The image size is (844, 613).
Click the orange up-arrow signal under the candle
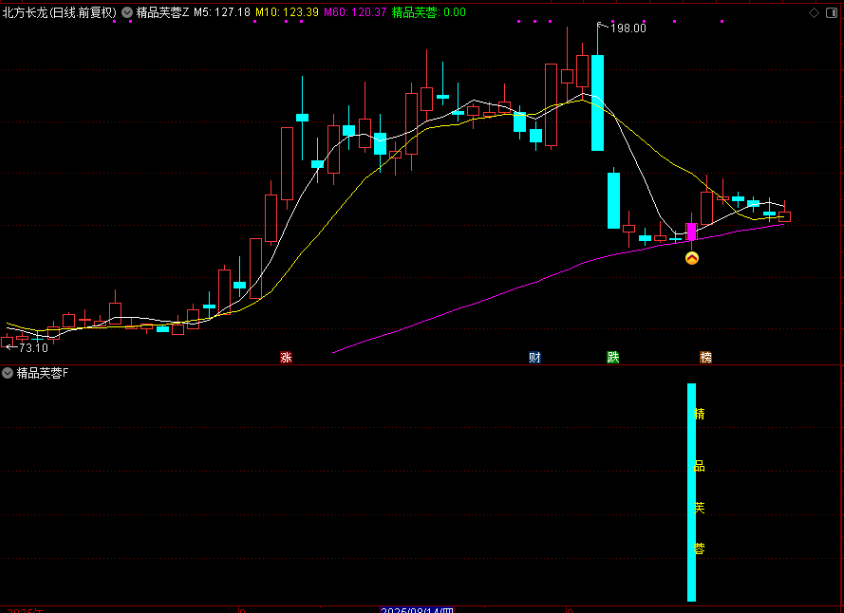pyautogui.click(x=691, y=258)
